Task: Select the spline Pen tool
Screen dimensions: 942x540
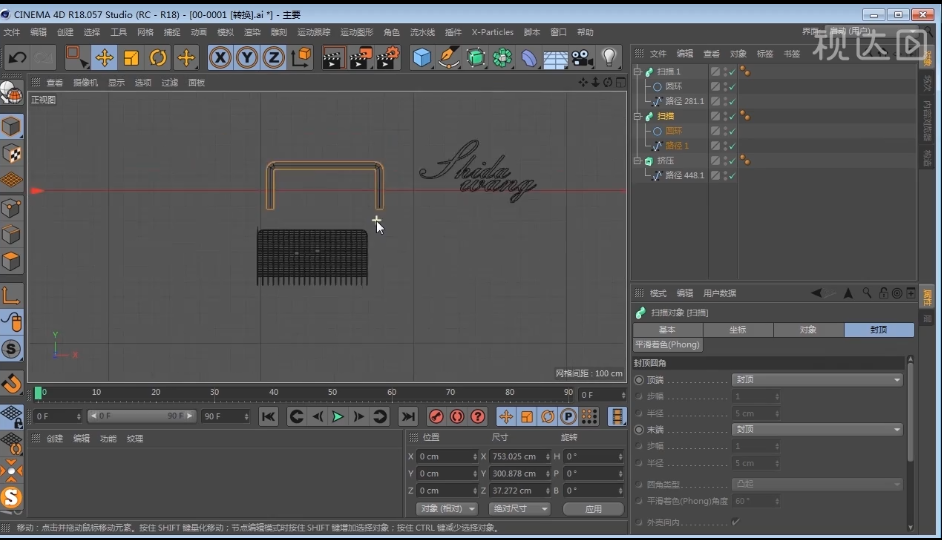Action: pyautogui.click(x=449, y=58)
